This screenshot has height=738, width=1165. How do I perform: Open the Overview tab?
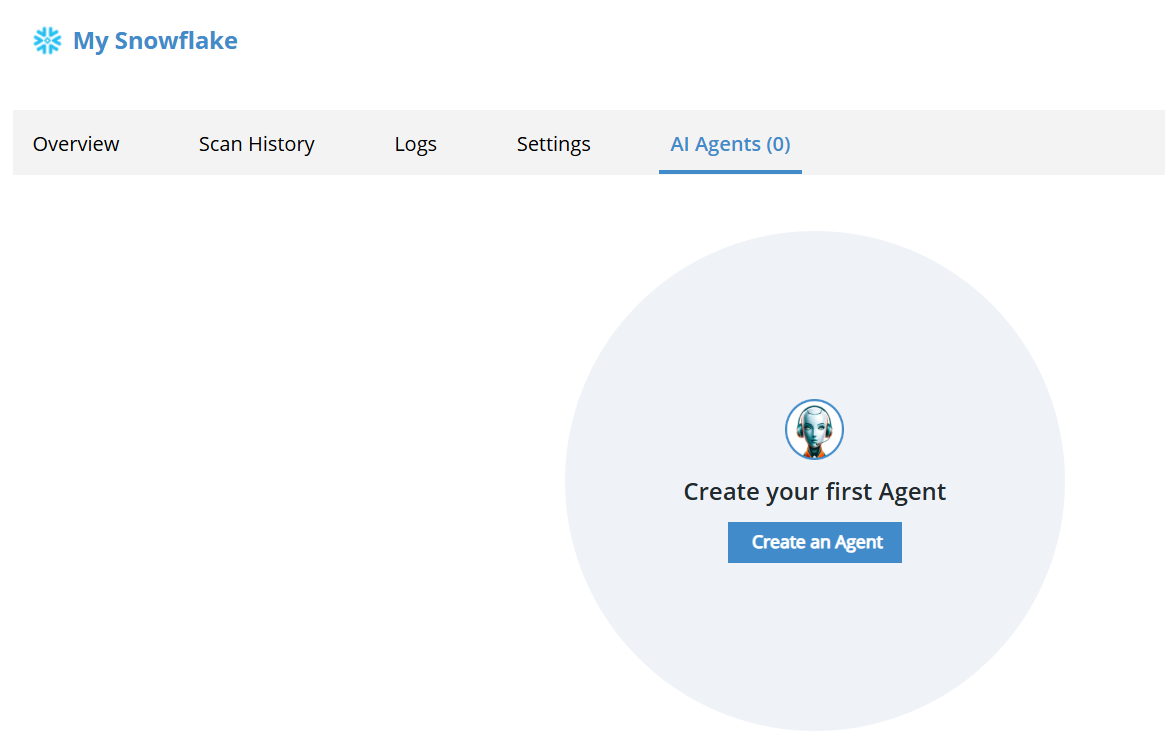(76, 143)
